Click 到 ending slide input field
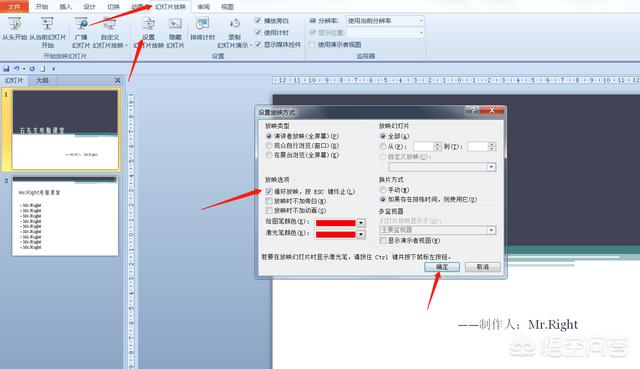The width and height of the screenshot is (640, 369). pyautogui.click(x=478, y=146)
